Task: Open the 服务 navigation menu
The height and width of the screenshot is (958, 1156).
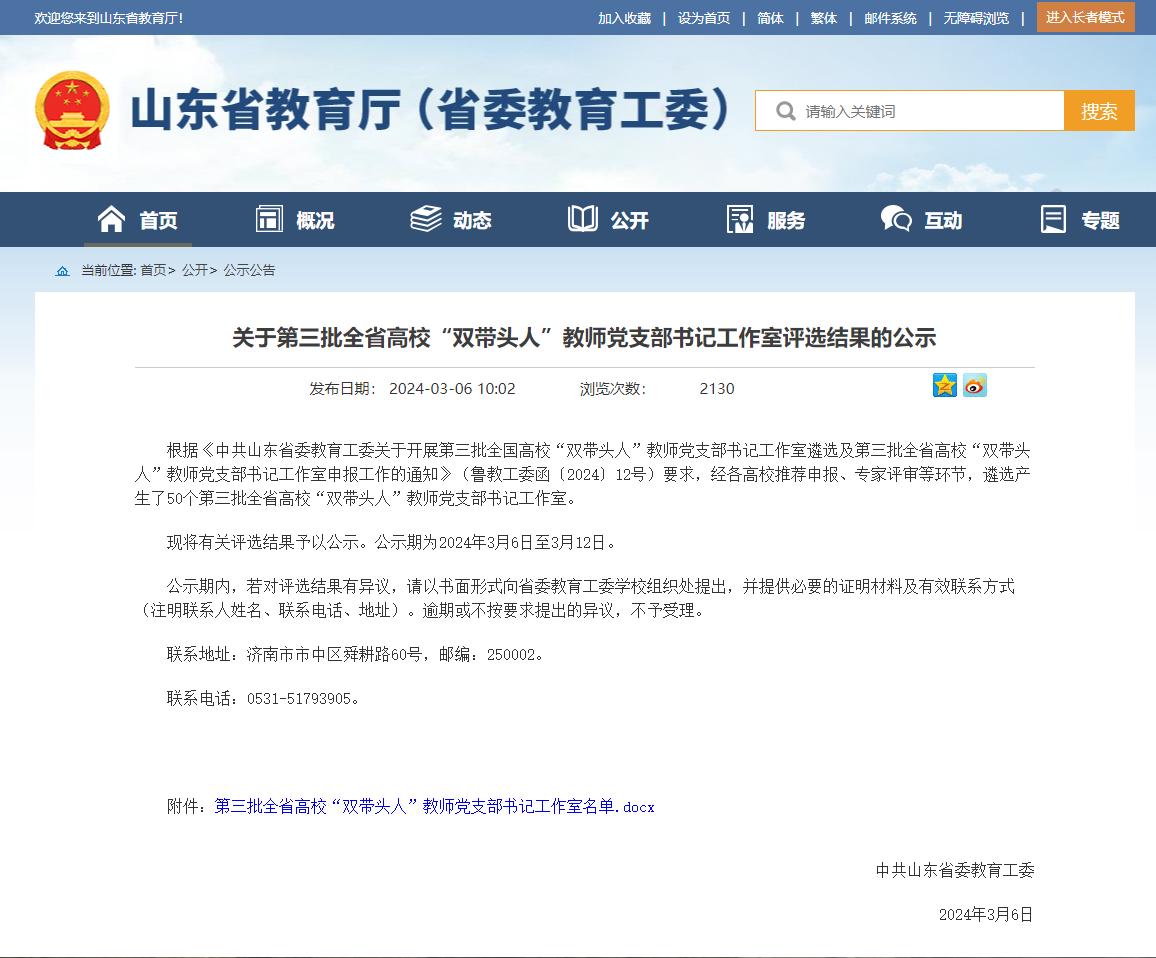Action: pyautogui.click(x=766, y=220)
